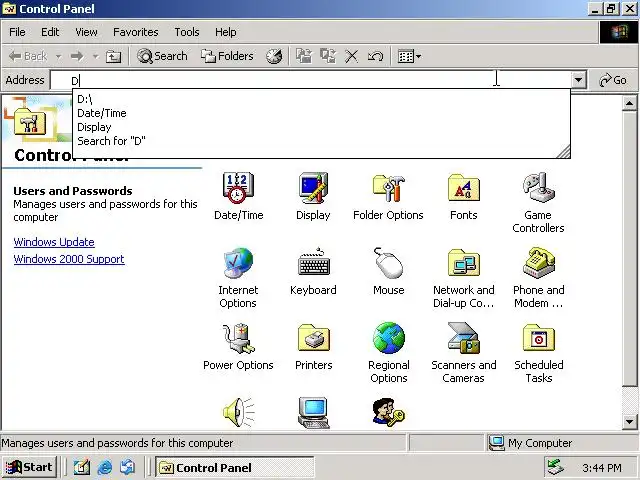Open the speaker Sounds icon
The image size is (640, 480).
(x=238, y=412)
